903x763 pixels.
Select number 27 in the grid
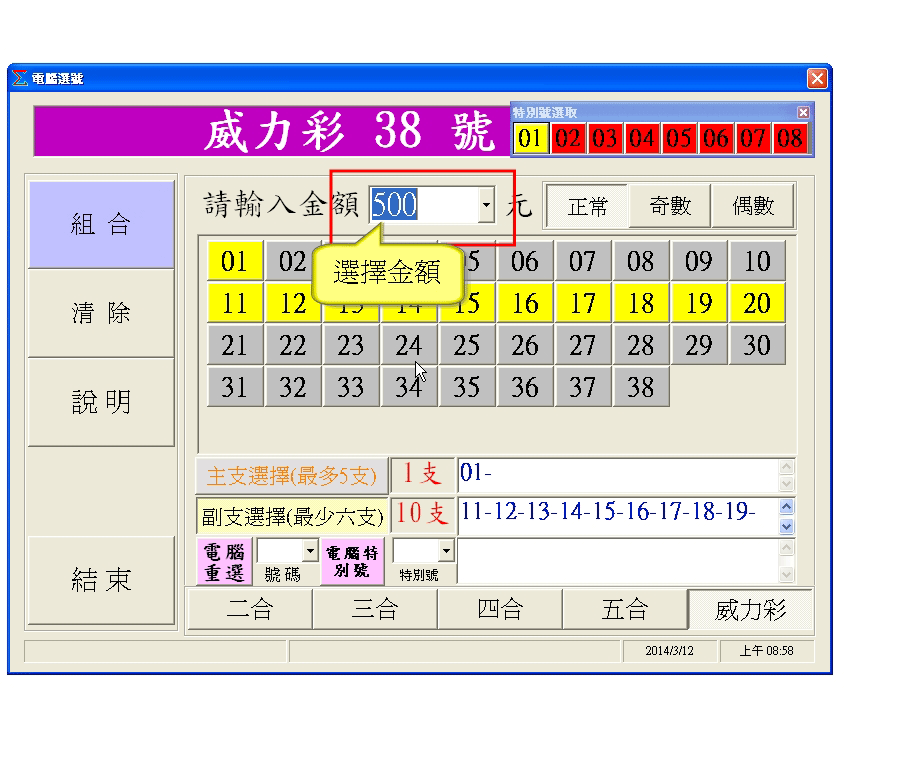click(583, 345)
